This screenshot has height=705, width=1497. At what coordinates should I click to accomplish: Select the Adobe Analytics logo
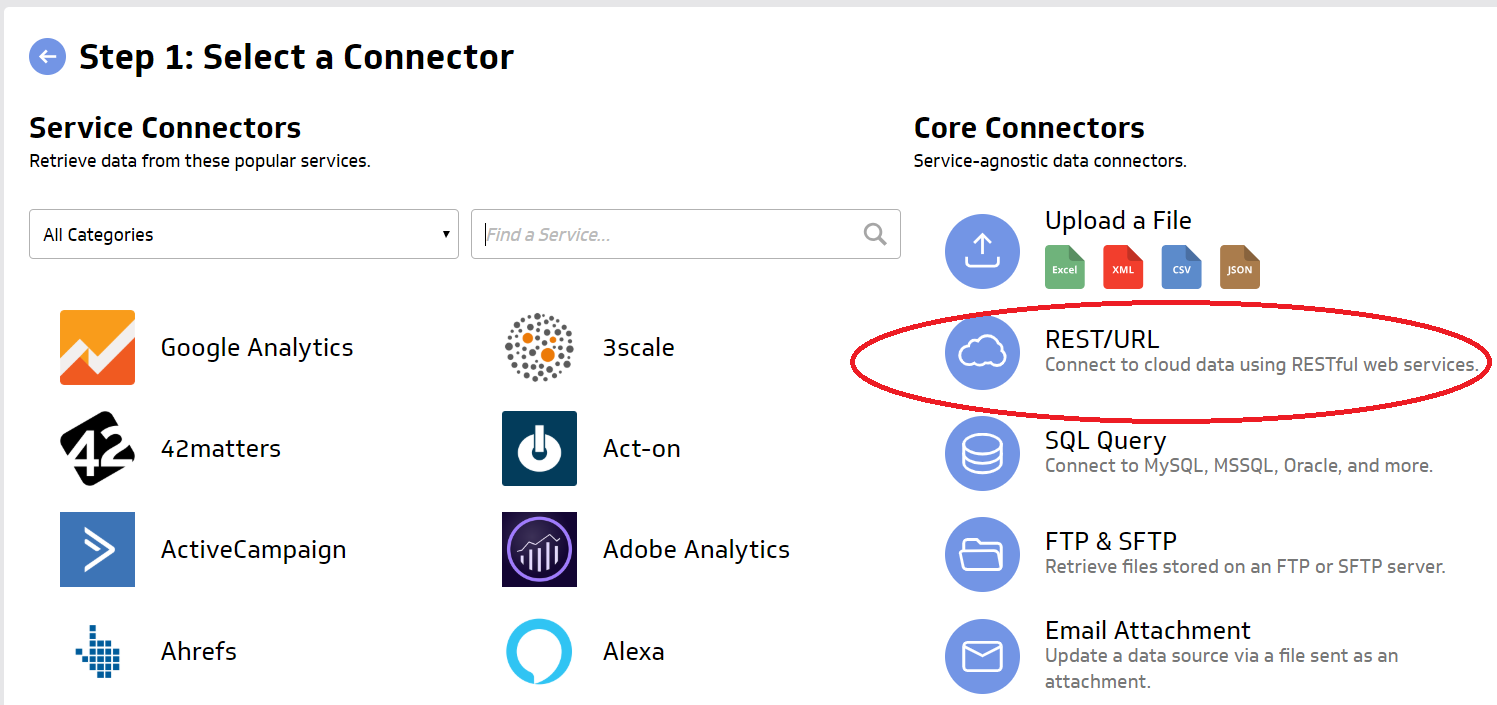[539, 549]
